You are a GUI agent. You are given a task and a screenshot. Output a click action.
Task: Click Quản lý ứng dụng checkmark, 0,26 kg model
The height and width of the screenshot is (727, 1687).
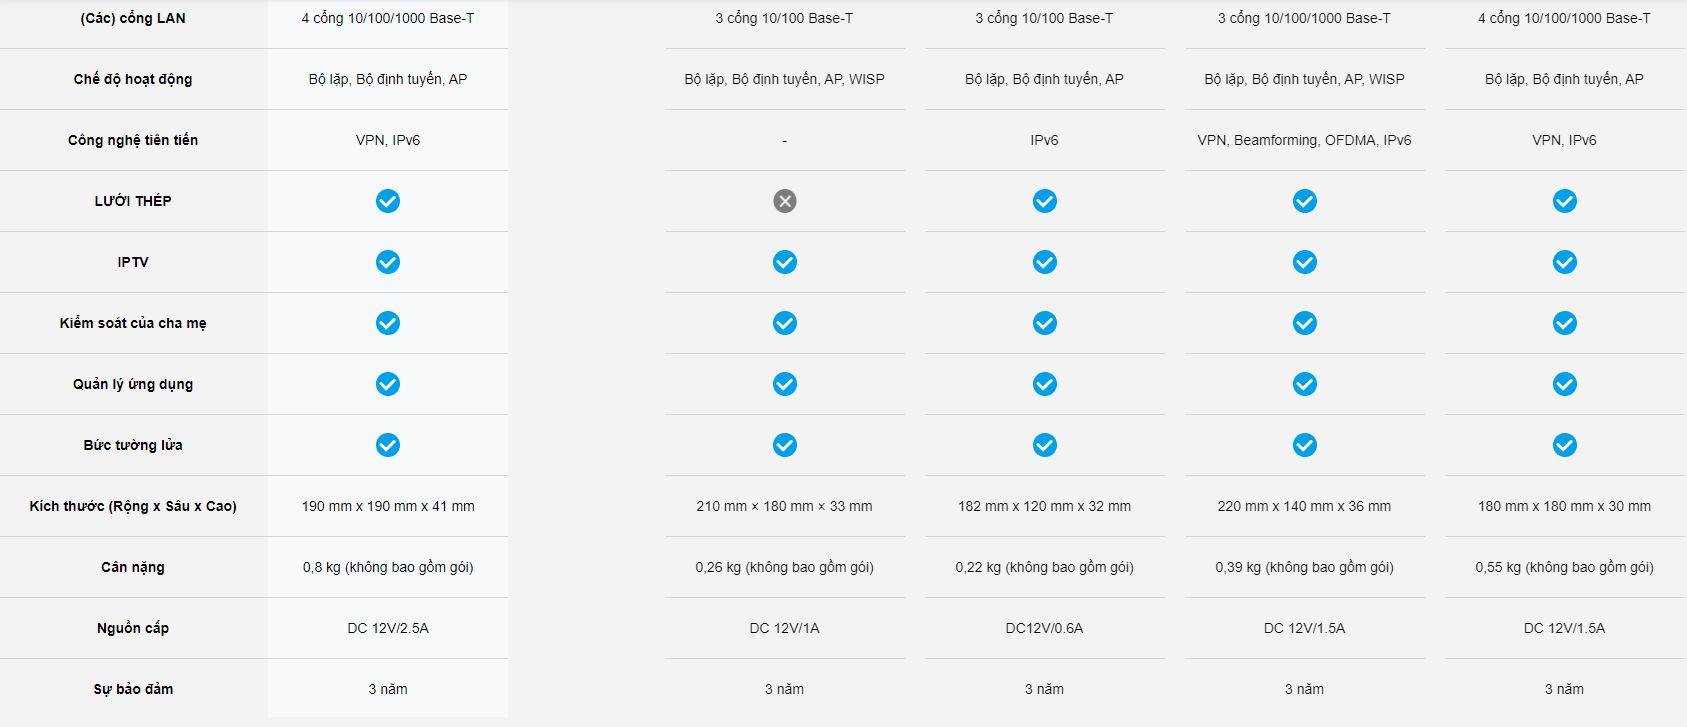click(x=785, y=384)
